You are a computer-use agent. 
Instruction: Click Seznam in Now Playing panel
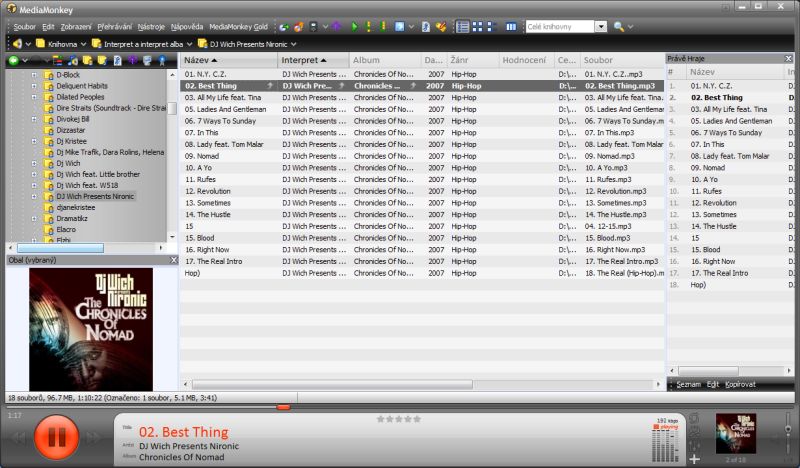pyautogui.click(x=688, y=384)
